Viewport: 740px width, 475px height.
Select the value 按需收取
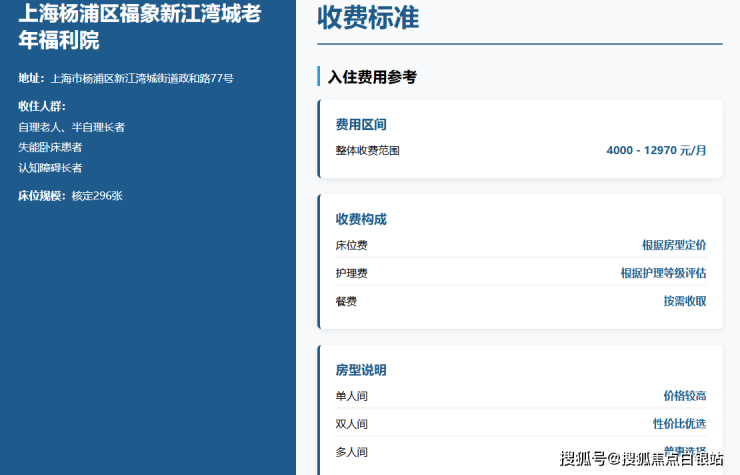click(x=685, y=301)
